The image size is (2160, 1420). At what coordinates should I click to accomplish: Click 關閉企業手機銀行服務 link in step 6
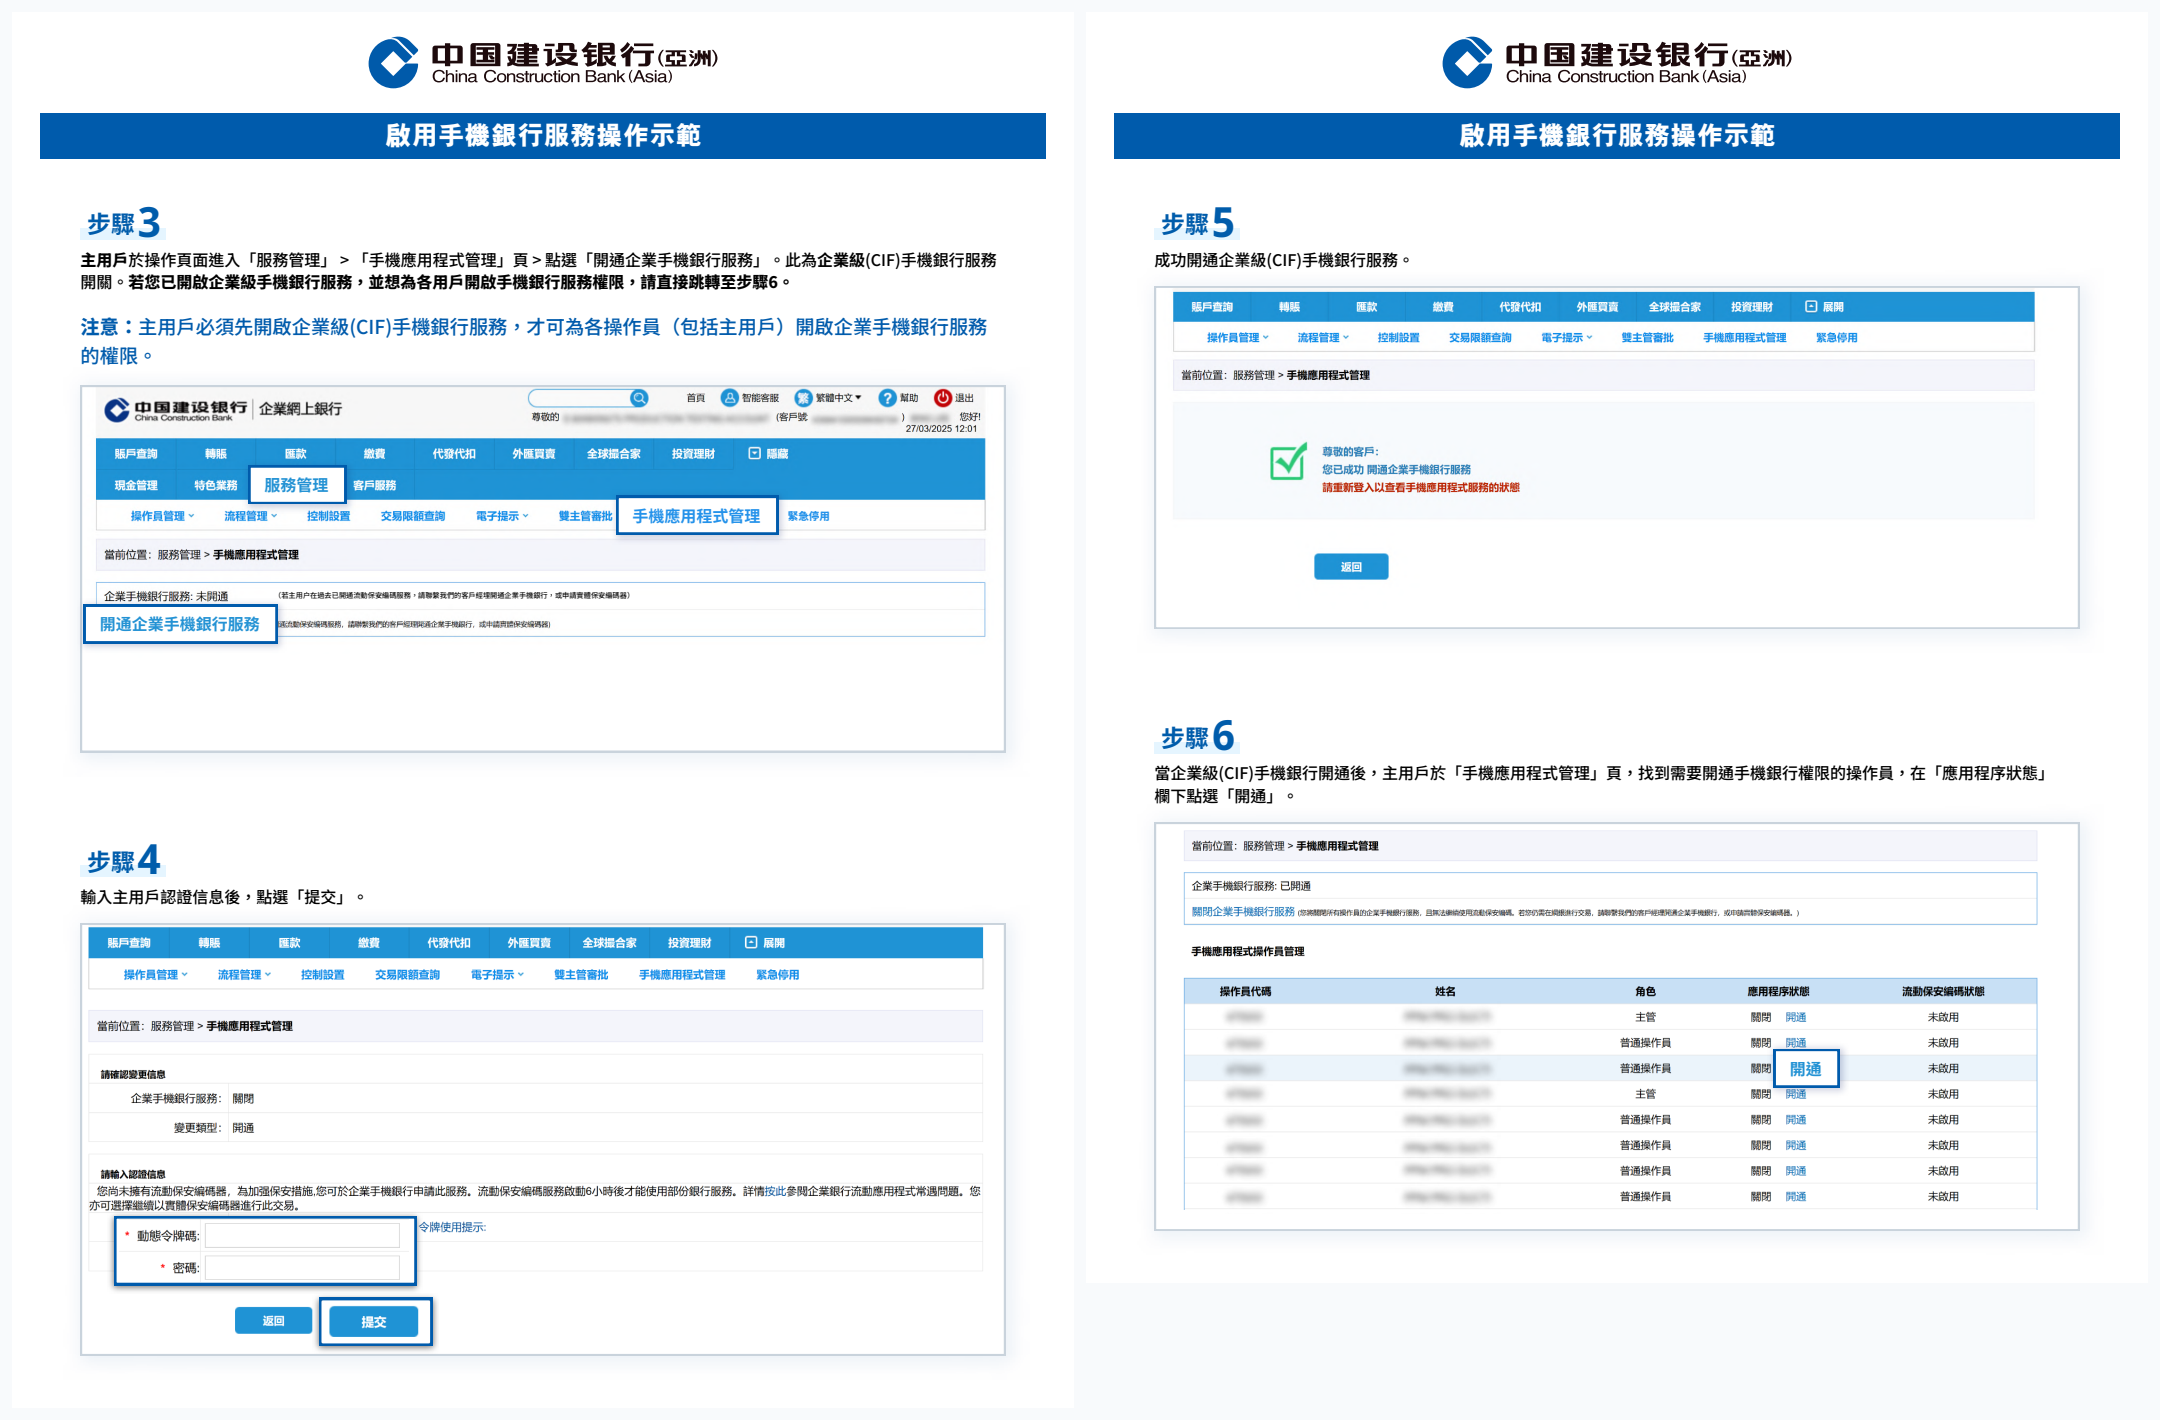click(x=1243, y=912)
